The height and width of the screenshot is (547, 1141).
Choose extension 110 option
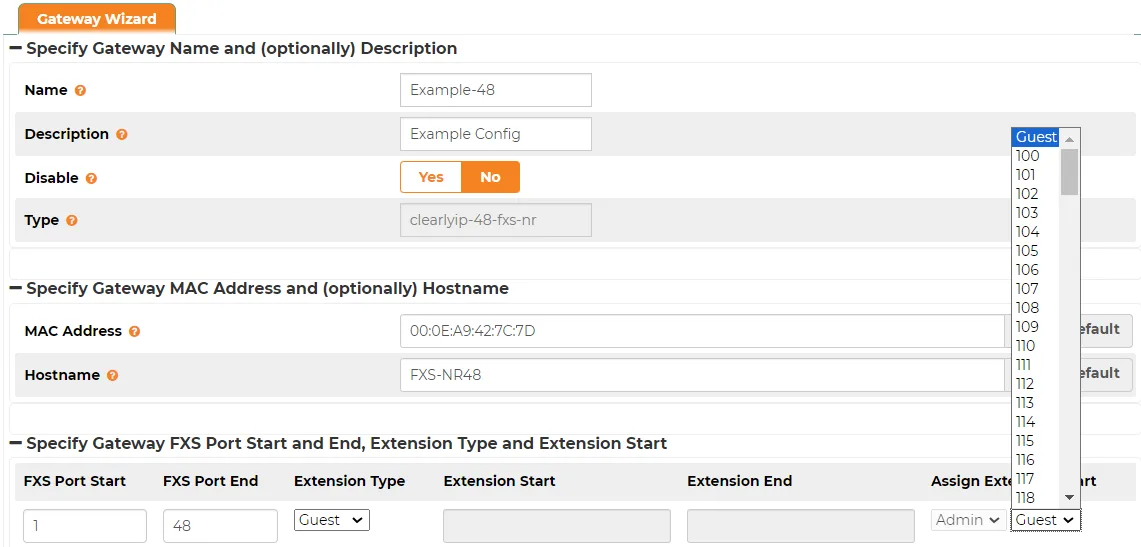[1036, 346]
